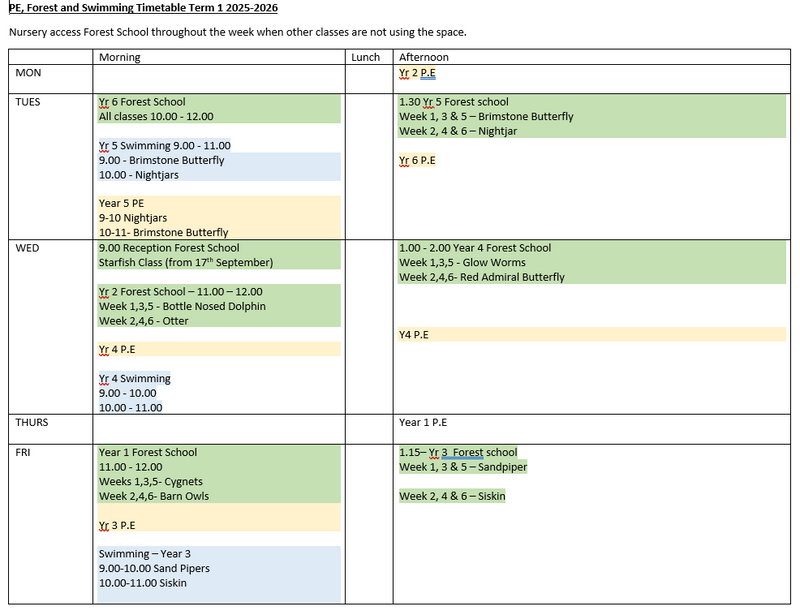Click the timetable title heading

(x=143, y=8)
